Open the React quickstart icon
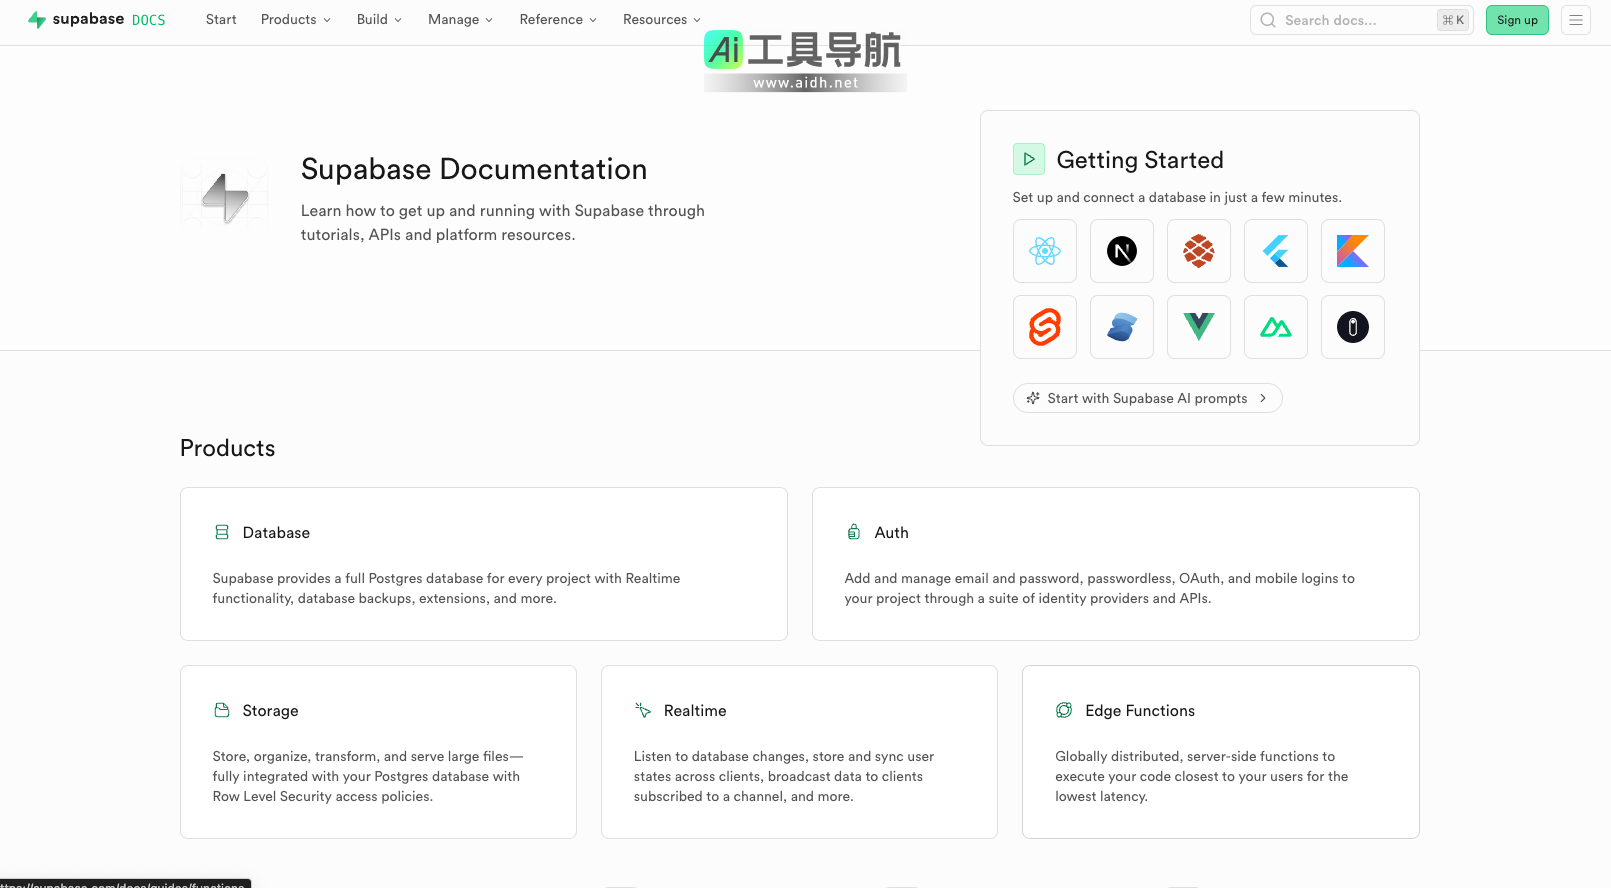Image resolution: width=1611 pixels, height=888 pixels. coord(1044,251)
